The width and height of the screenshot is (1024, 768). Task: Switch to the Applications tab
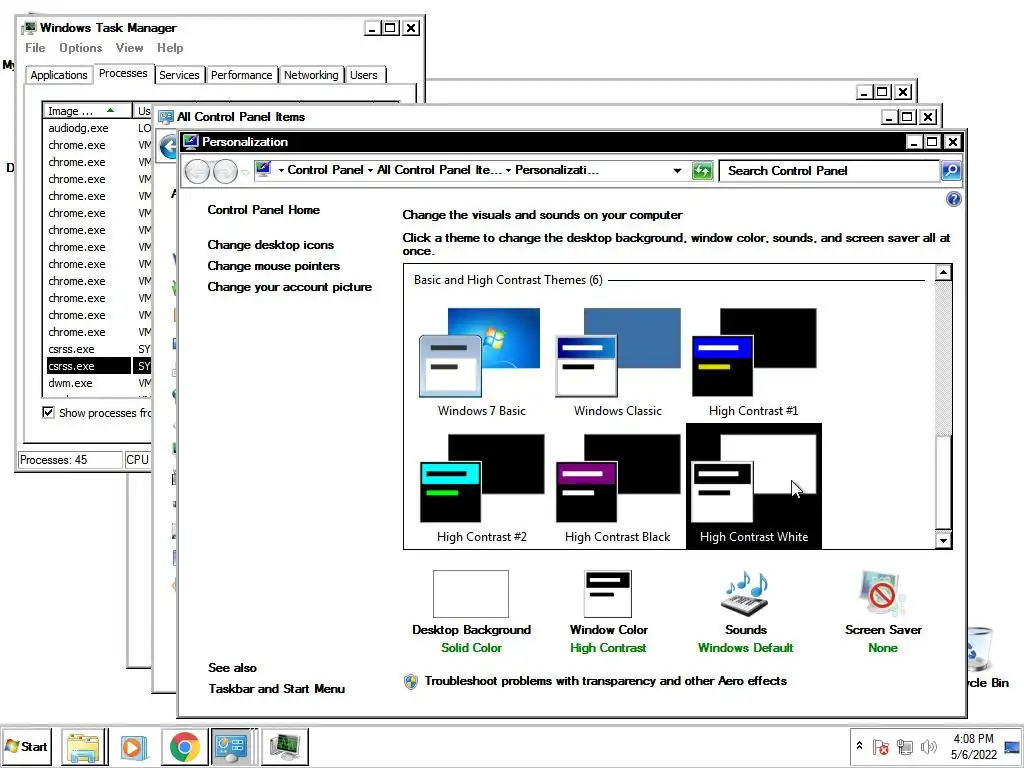click(59, 75)
